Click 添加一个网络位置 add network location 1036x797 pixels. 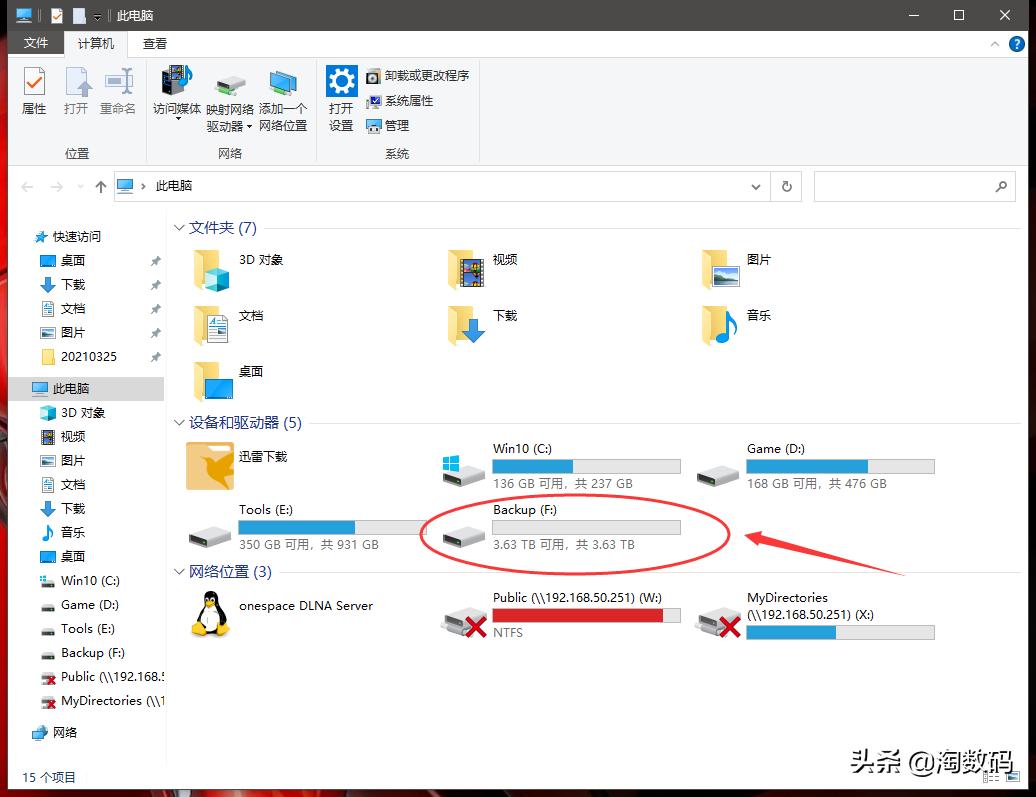click(x=283, y=100)
